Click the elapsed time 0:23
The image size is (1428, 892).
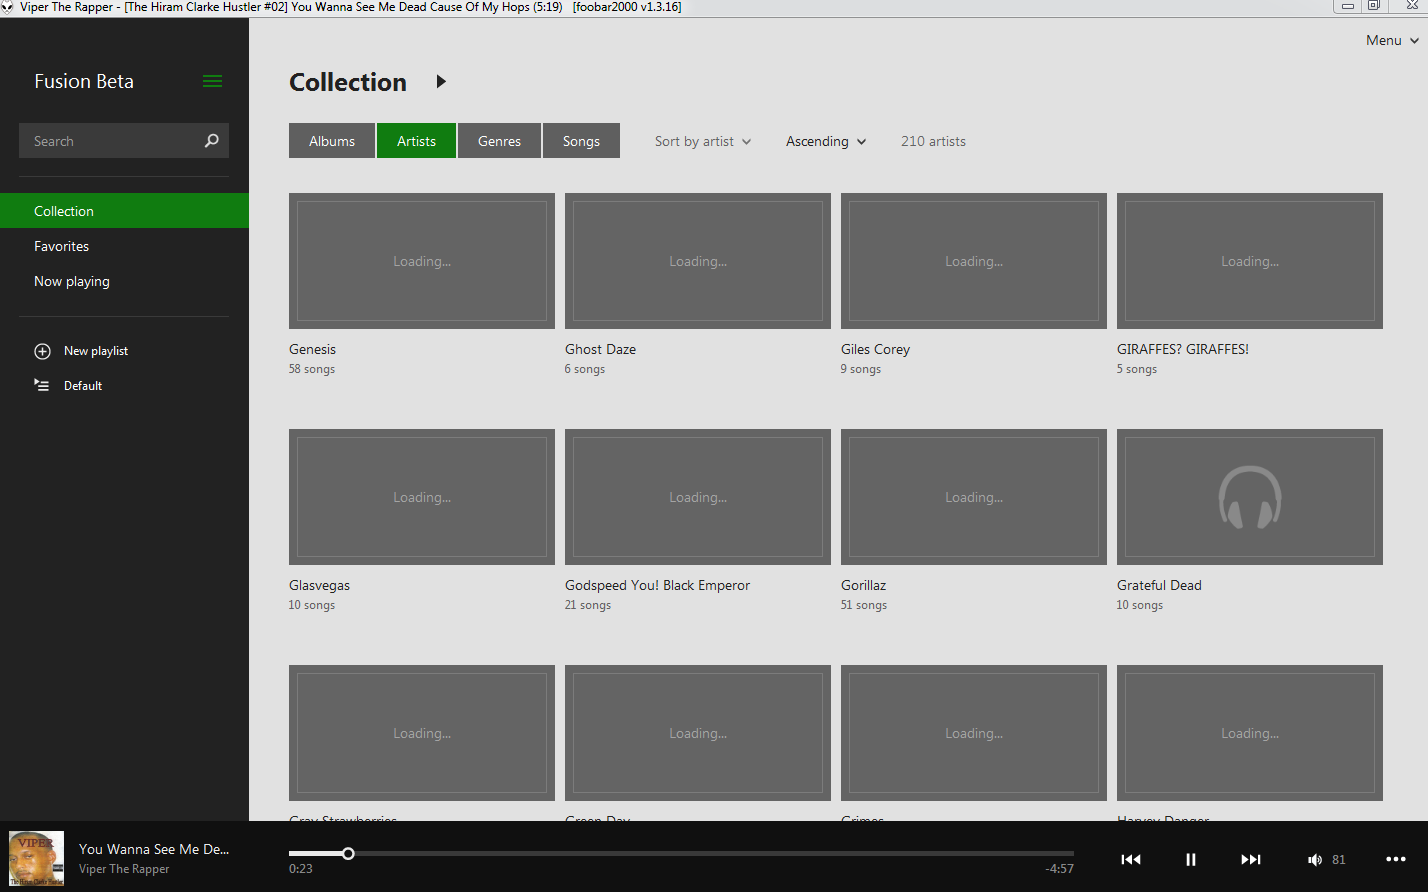point(301,869)
